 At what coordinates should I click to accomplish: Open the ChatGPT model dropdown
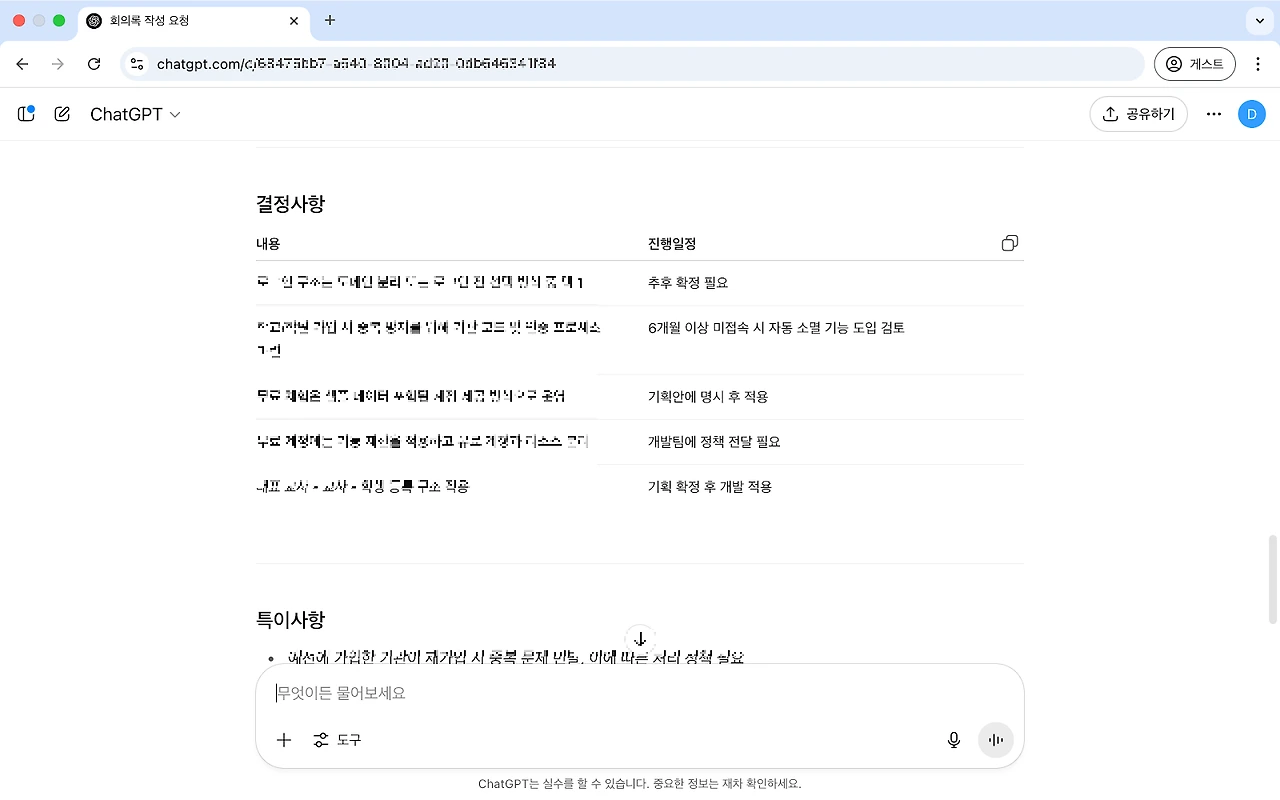point(135,113)
